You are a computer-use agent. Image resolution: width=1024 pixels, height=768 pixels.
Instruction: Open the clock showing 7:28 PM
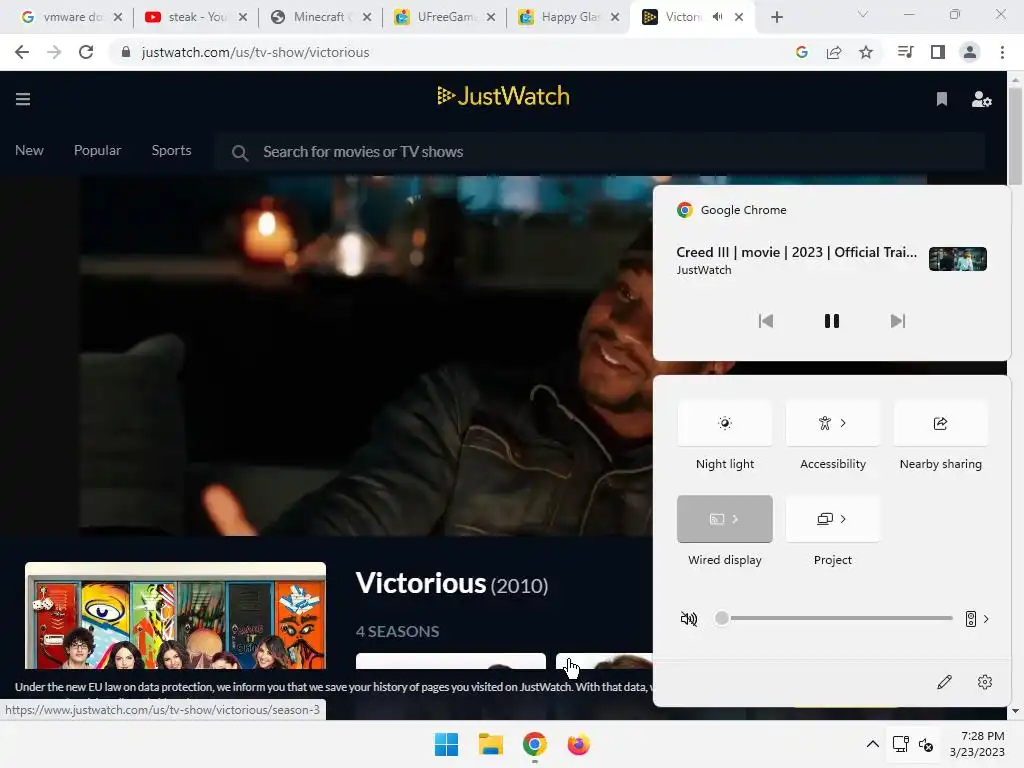pyautogui.click(x=977, y=744)
